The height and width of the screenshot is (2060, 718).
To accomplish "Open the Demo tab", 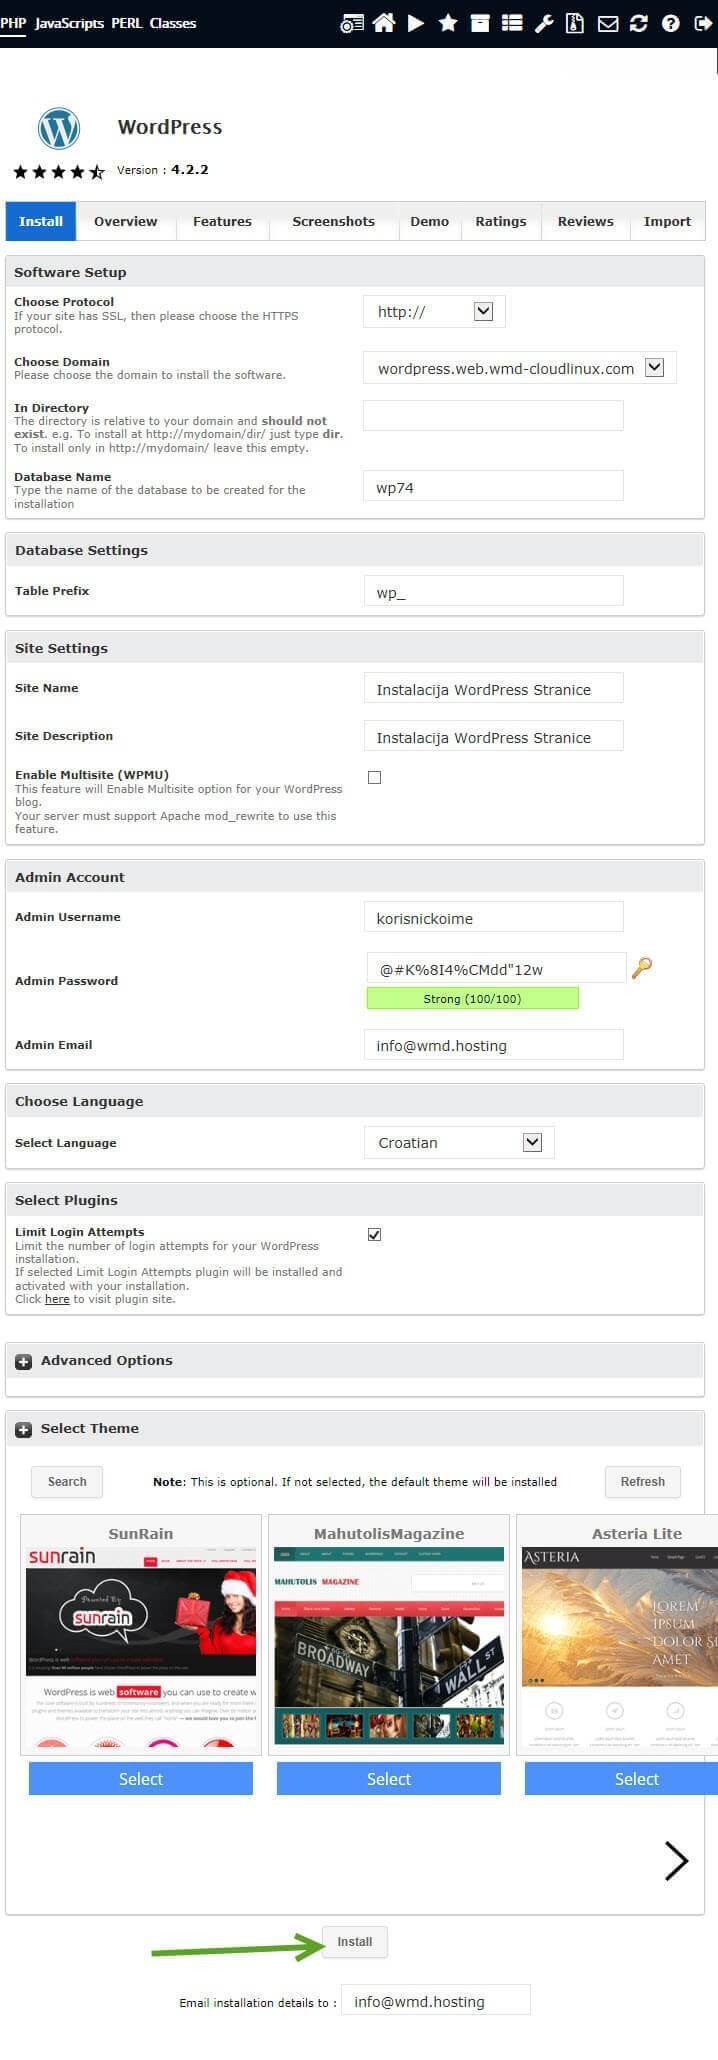I will pos(430,221).
